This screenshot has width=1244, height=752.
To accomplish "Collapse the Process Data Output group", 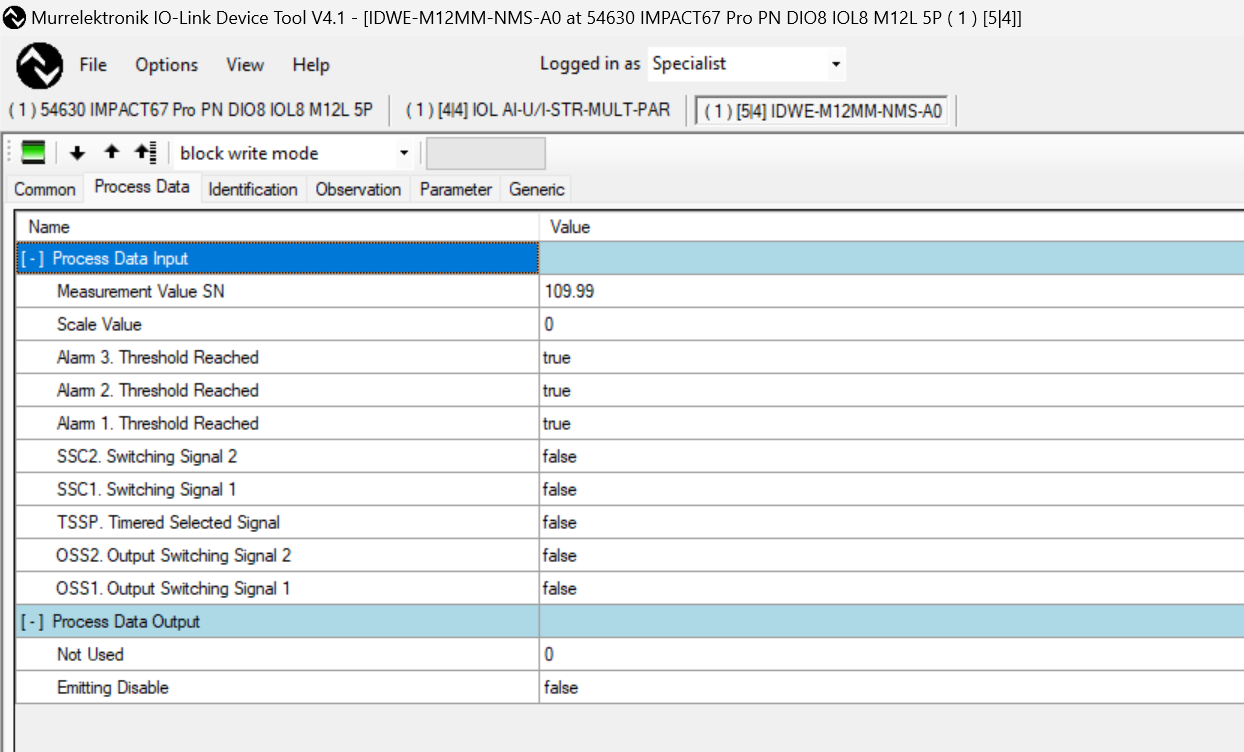I will click(x=33, y=622).
